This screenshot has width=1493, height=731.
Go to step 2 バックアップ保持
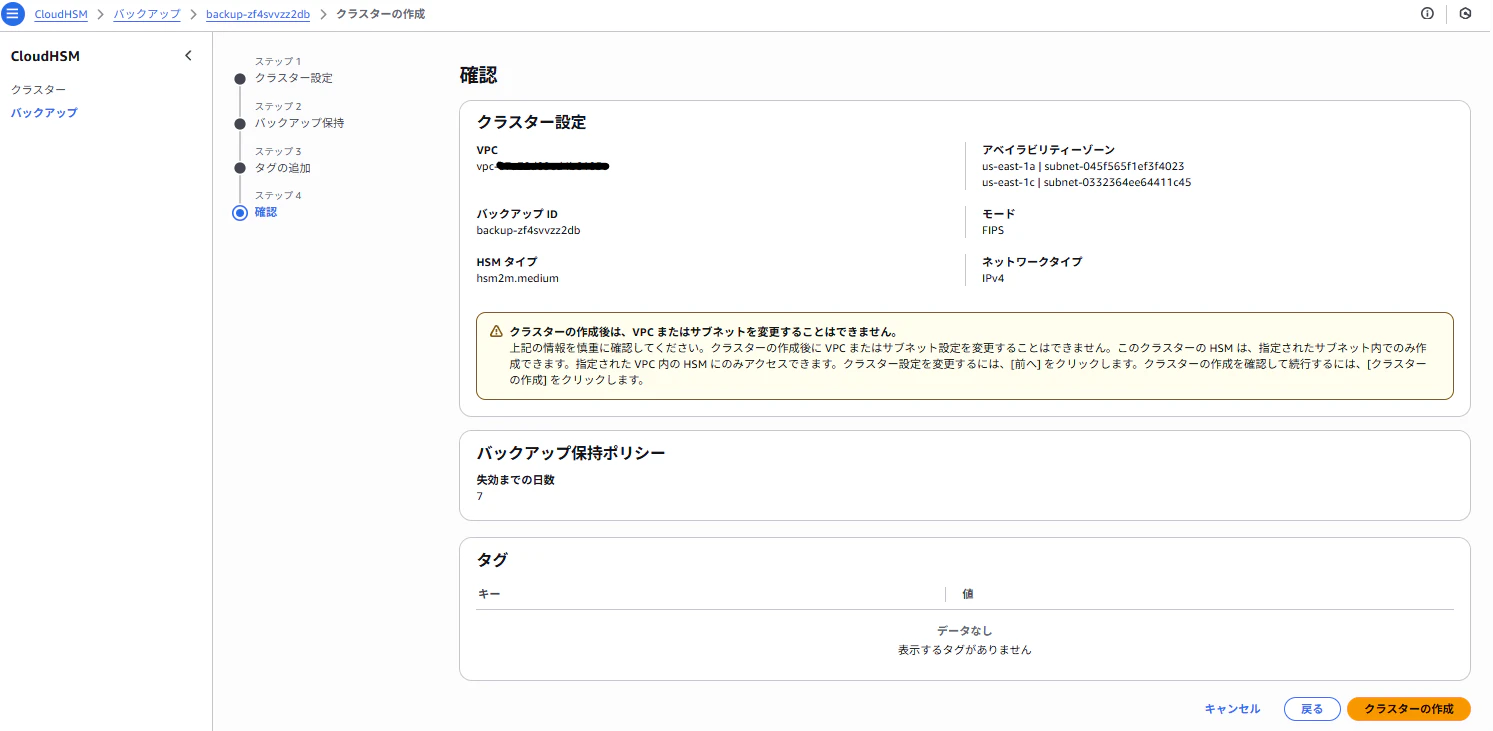299,123
